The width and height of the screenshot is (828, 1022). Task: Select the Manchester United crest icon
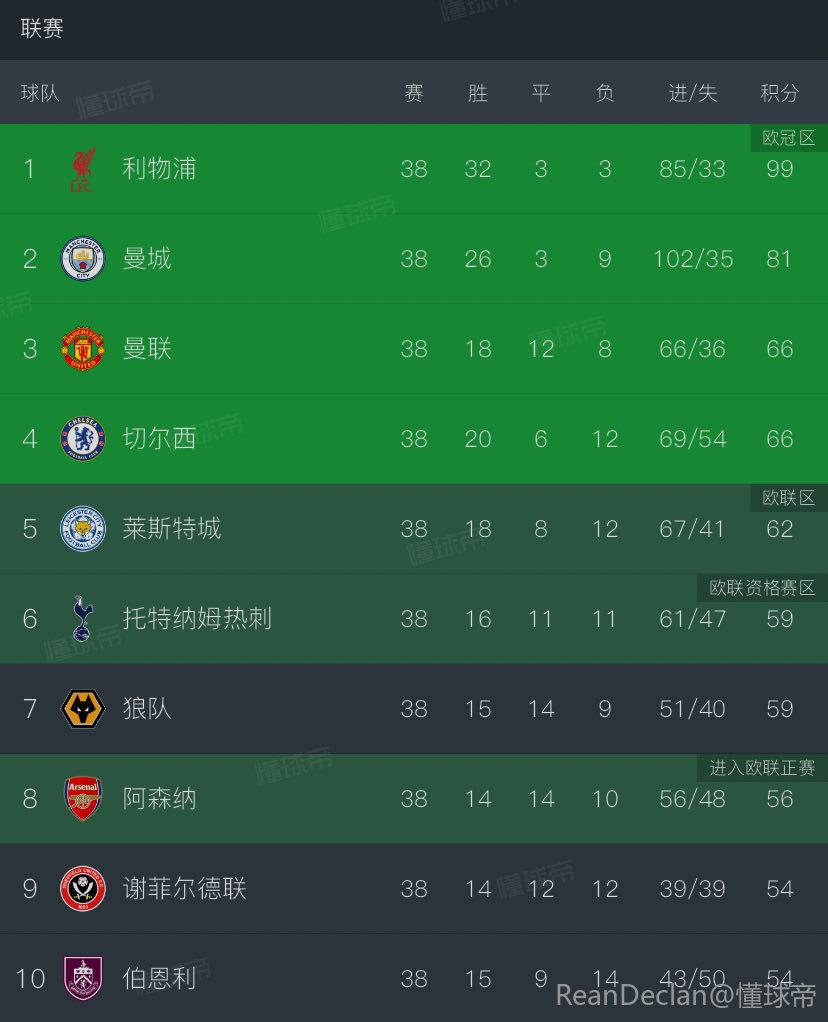[83, 349]
